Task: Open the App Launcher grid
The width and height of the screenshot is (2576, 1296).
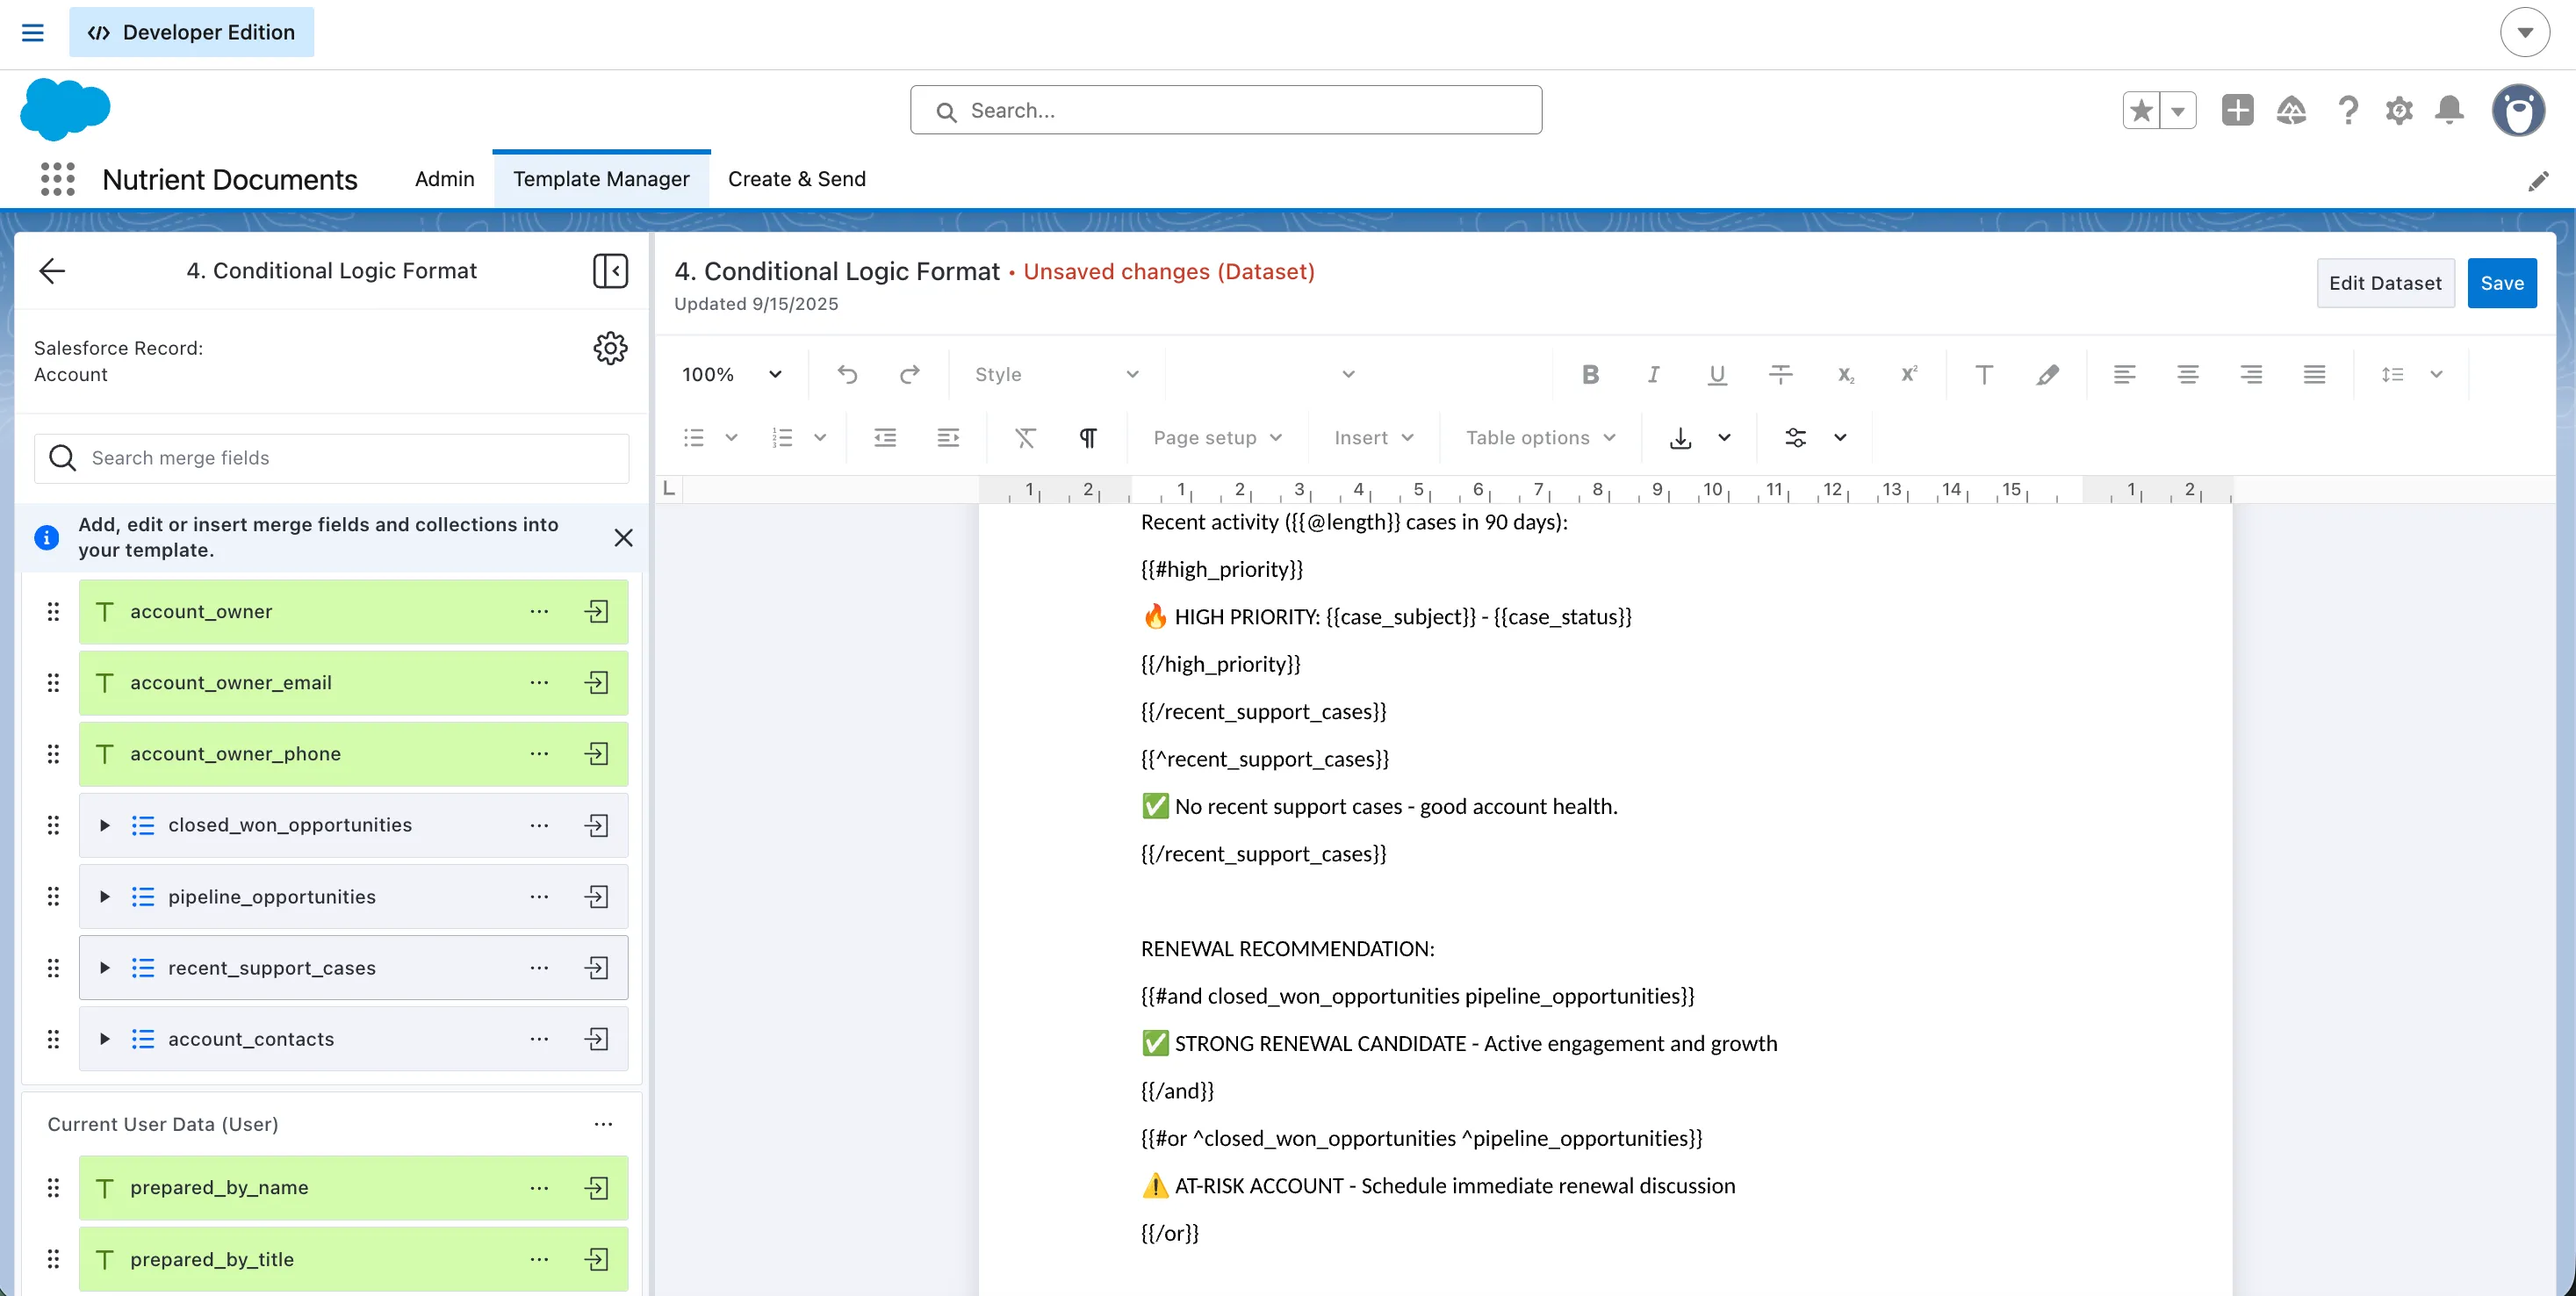Action: pyautogui.click(x=58, y=179)
